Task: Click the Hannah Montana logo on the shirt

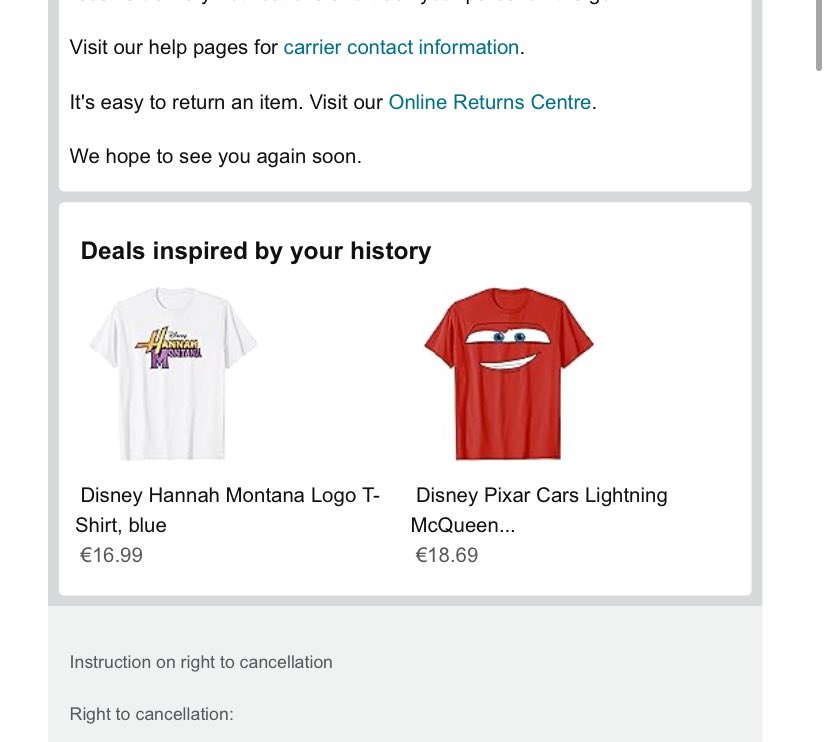Action: pyautogui.click(x=170, y=347)
